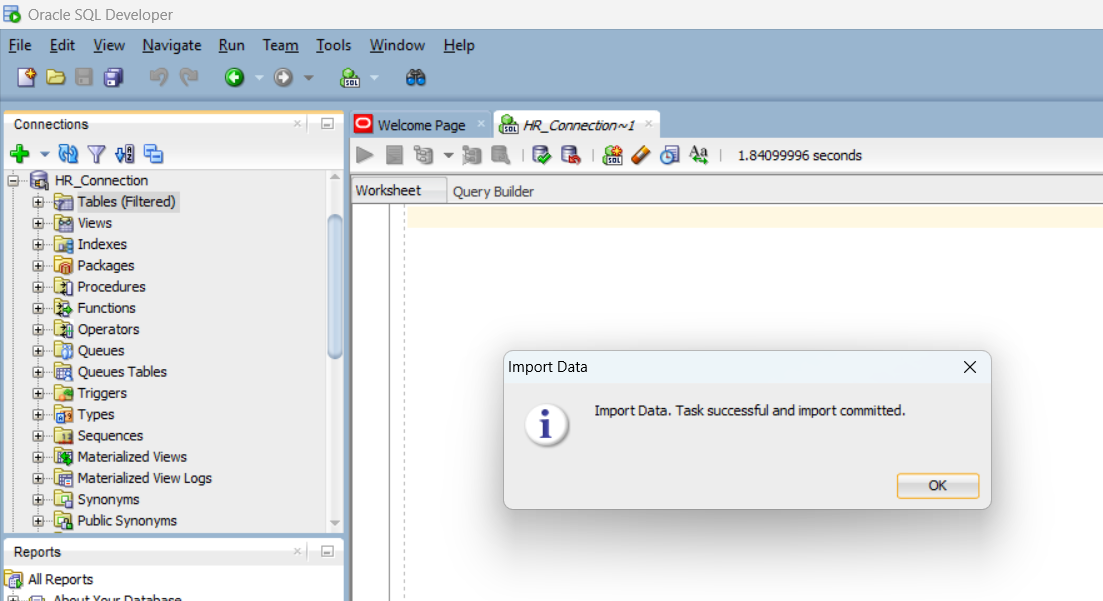Screen dimensions: 1103x601
Task: Select All Reports in Reports panel
Action: pos(60,579)
